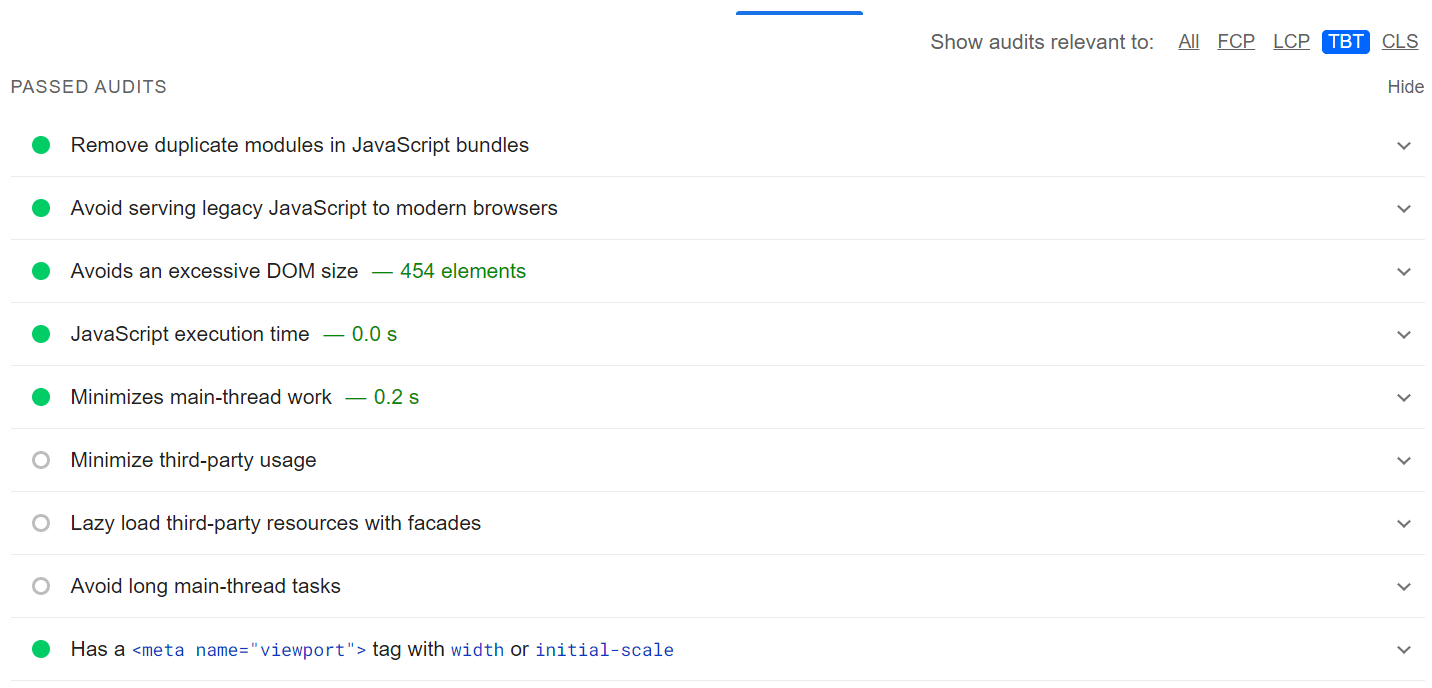Click the green 454 elements value

463,271
